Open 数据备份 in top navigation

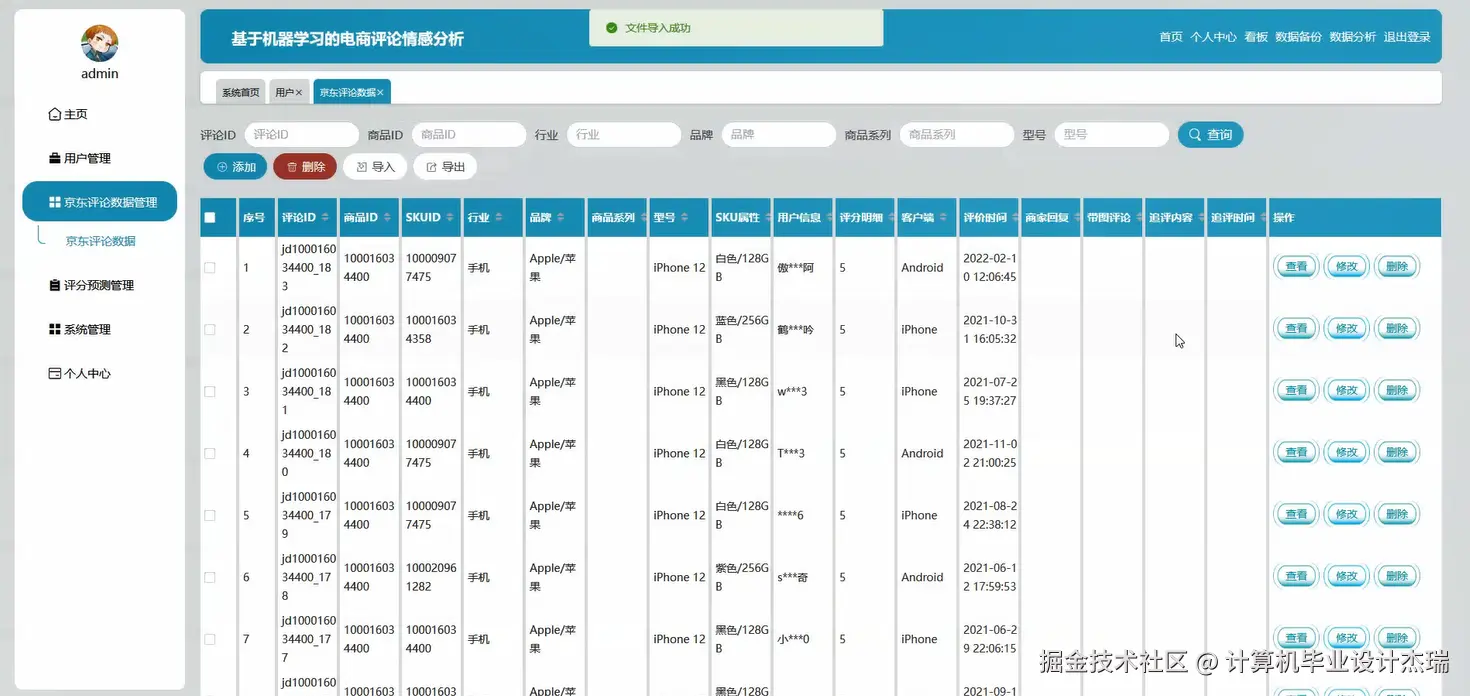coord(1298,37)
